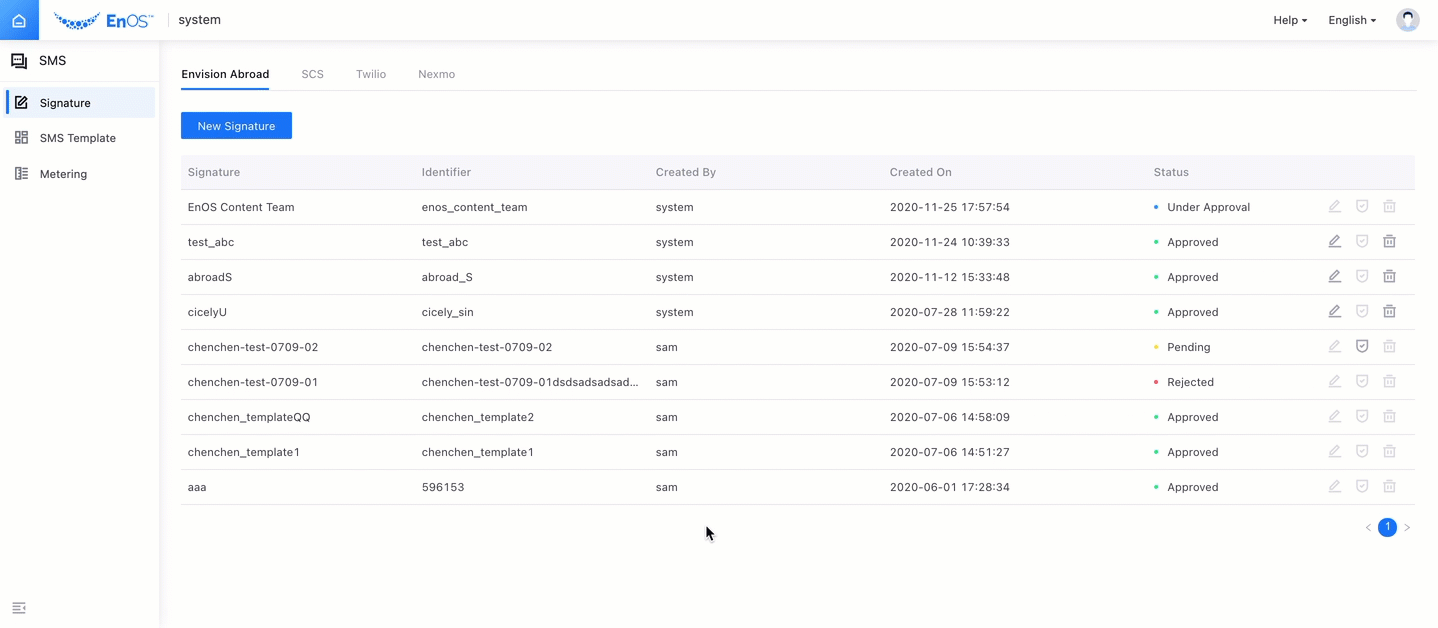The height and width of the screenshot is (628, 1438).
Task: Open the Nexmo tab
Action: 436,74
